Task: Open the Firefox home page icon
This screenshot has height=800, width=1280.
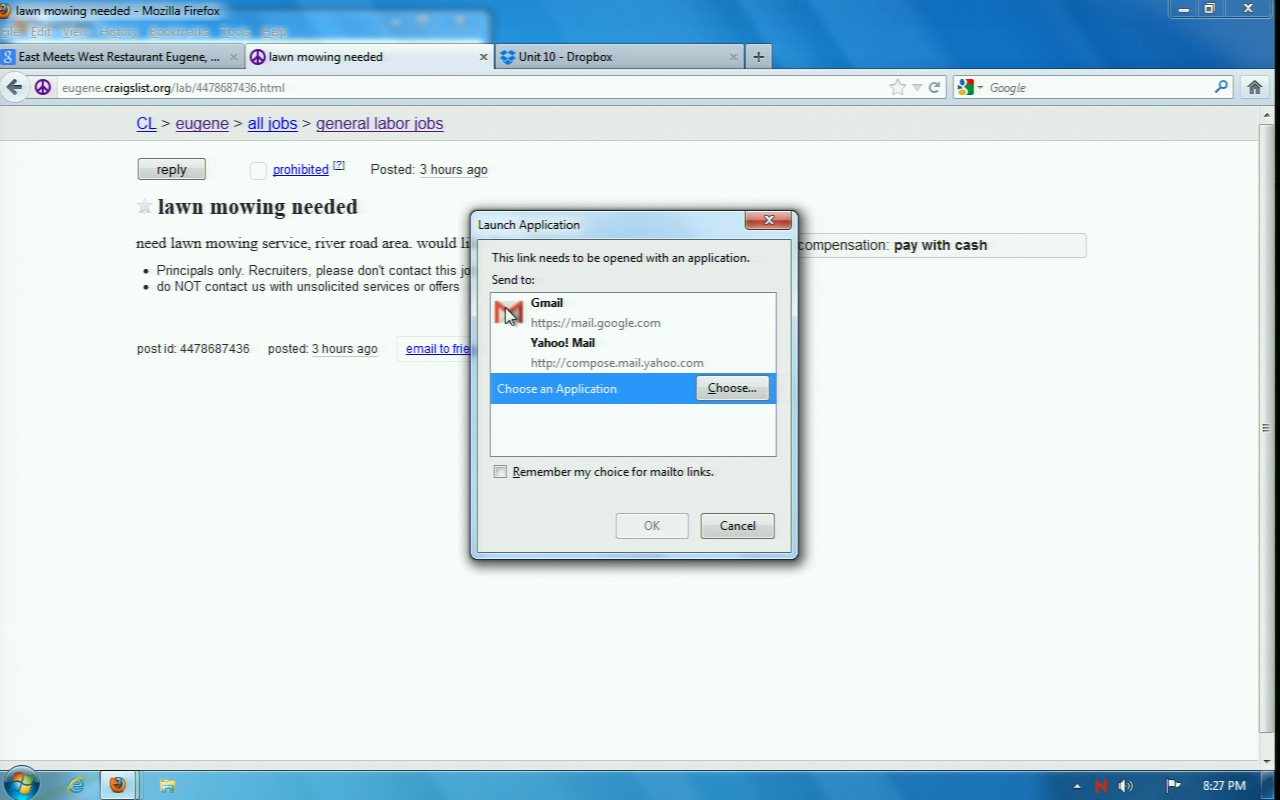Action: tap(1255, 88)
